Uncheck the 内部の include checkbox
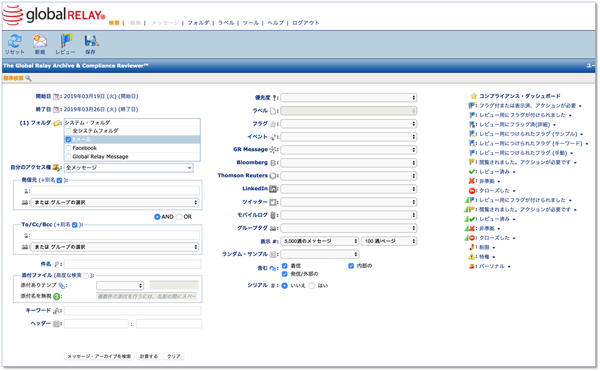 coord(351,266)
